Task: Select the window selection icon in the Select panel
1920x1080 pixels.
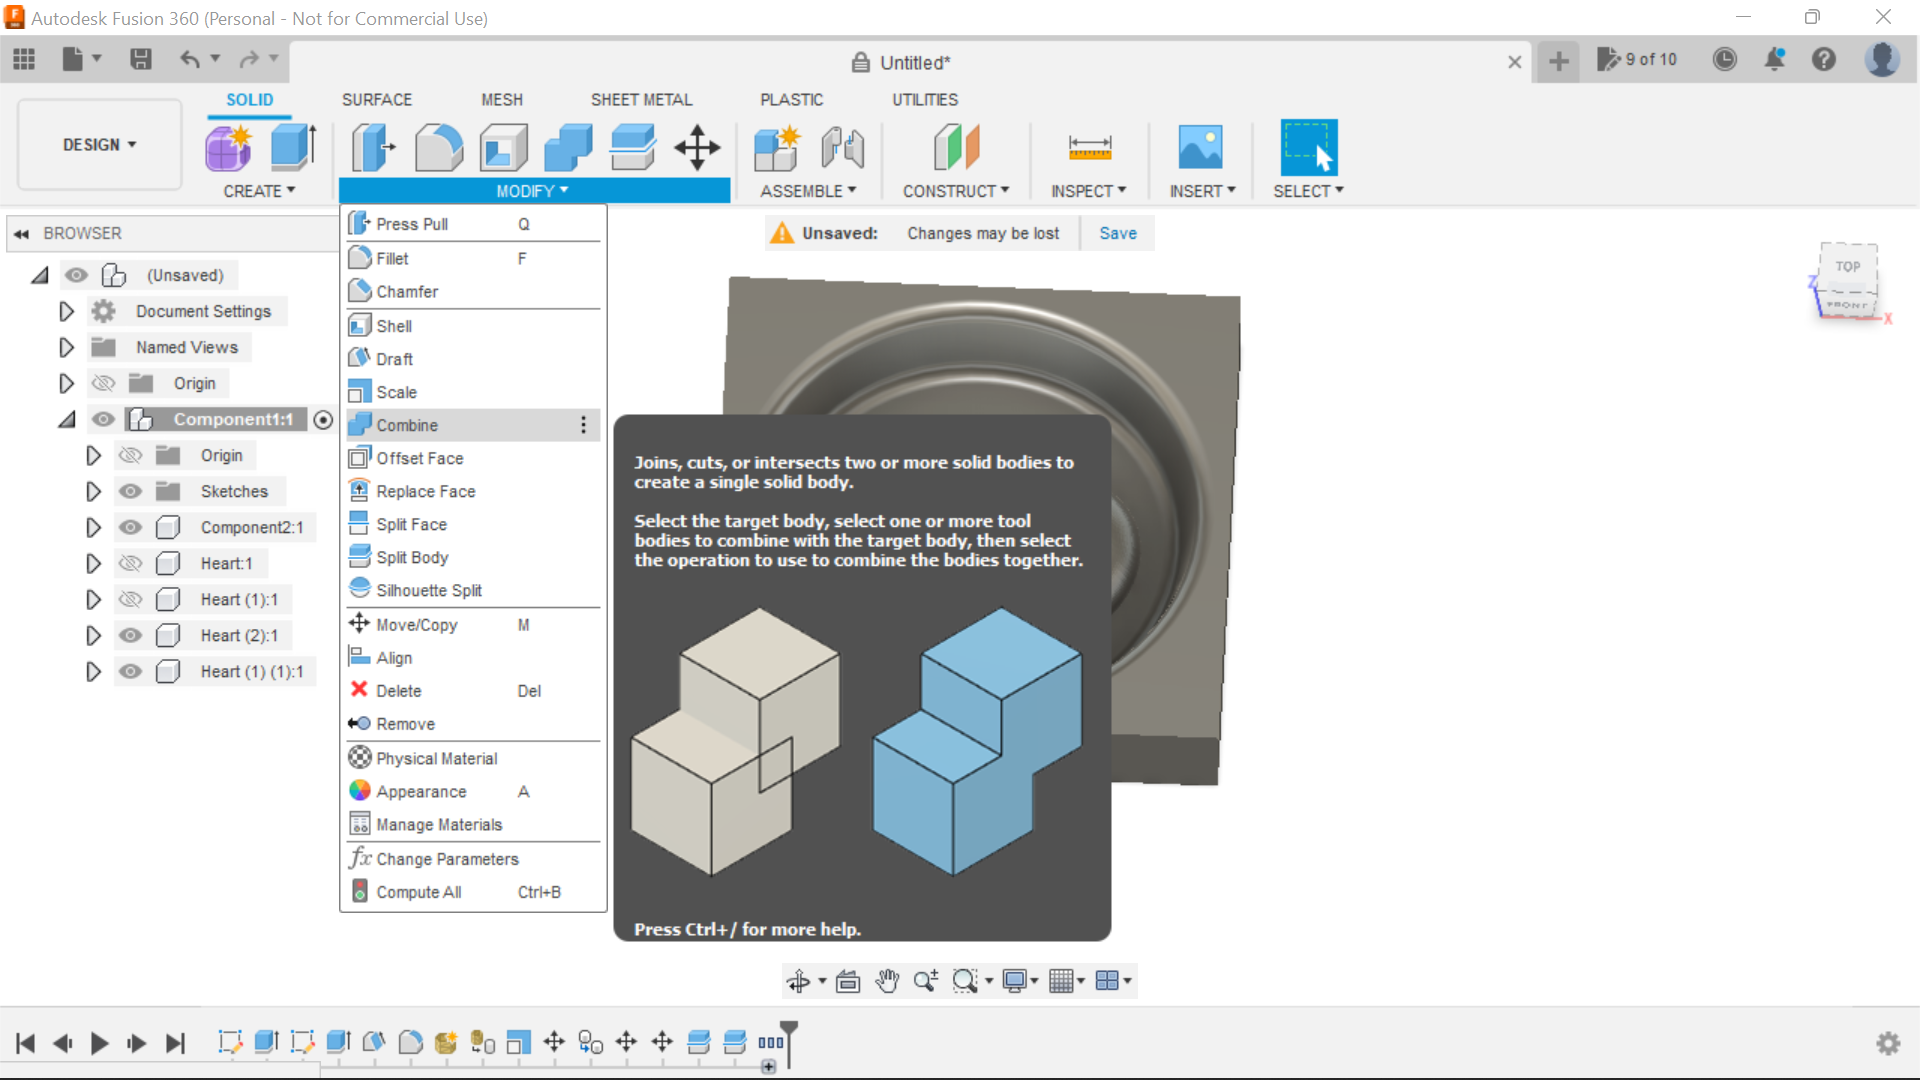Action: click(1308, 147)
